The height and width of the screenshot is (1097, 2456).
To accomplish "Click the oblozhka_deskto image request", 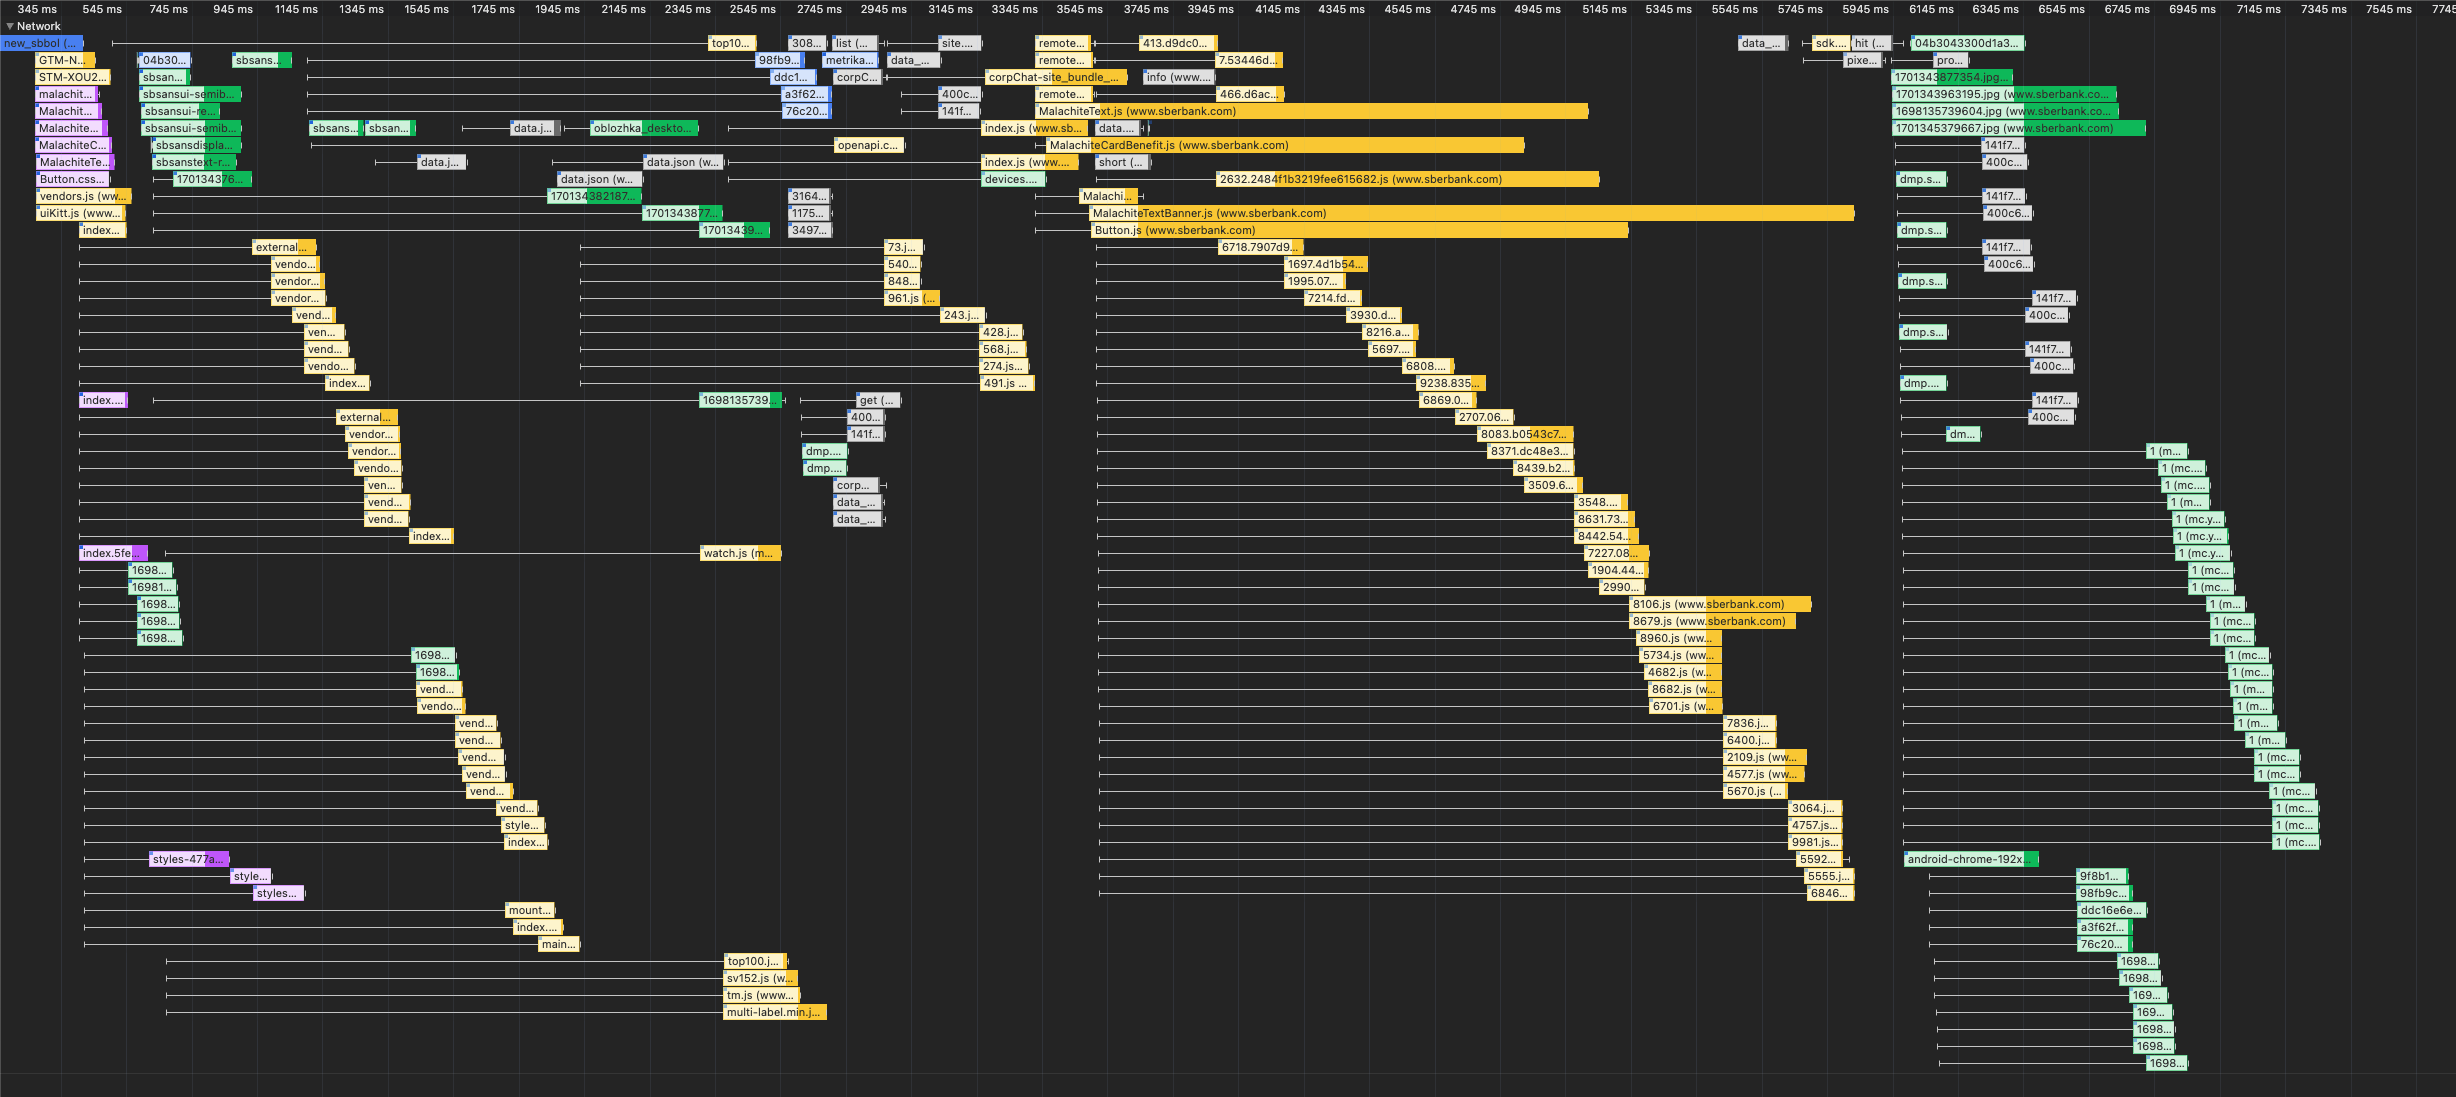I will coord(643,128).
